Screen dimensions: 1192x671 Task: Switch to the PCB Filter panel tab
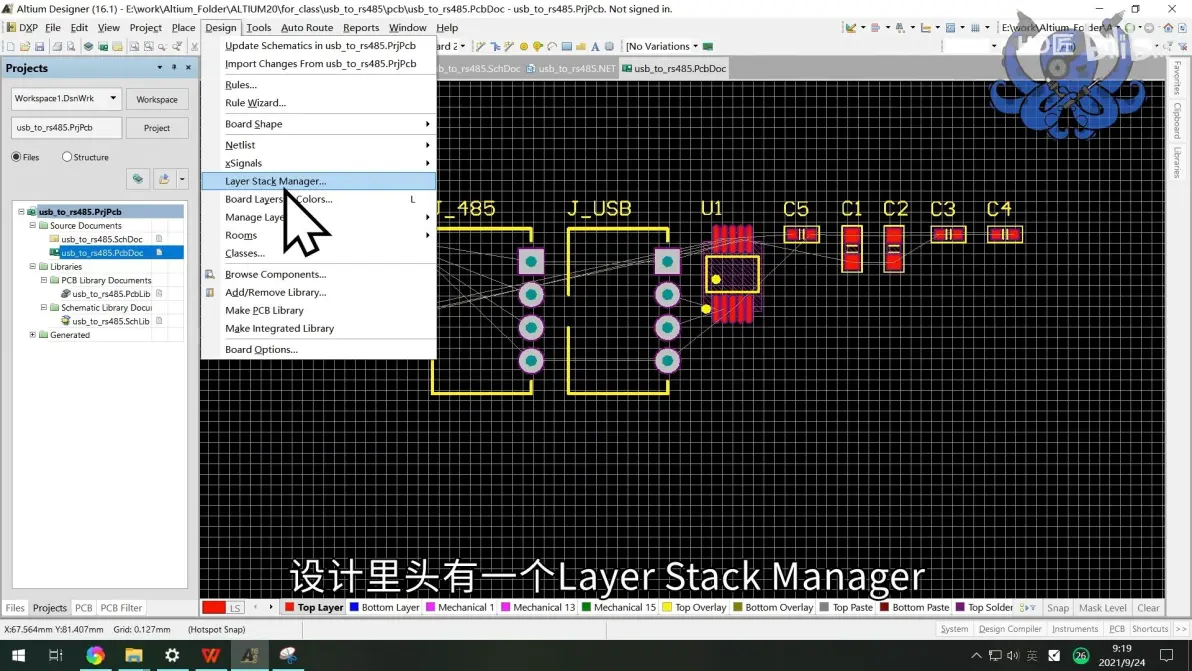[122, 608]
